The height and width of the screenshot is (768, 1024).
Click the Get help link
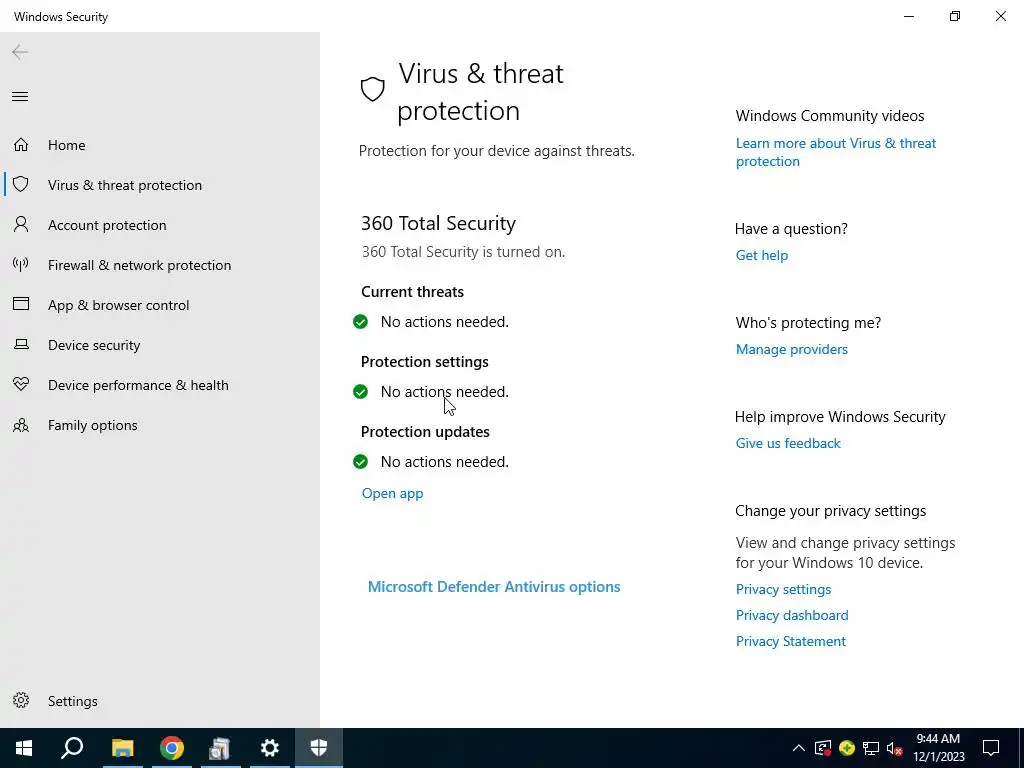point(761,255)
